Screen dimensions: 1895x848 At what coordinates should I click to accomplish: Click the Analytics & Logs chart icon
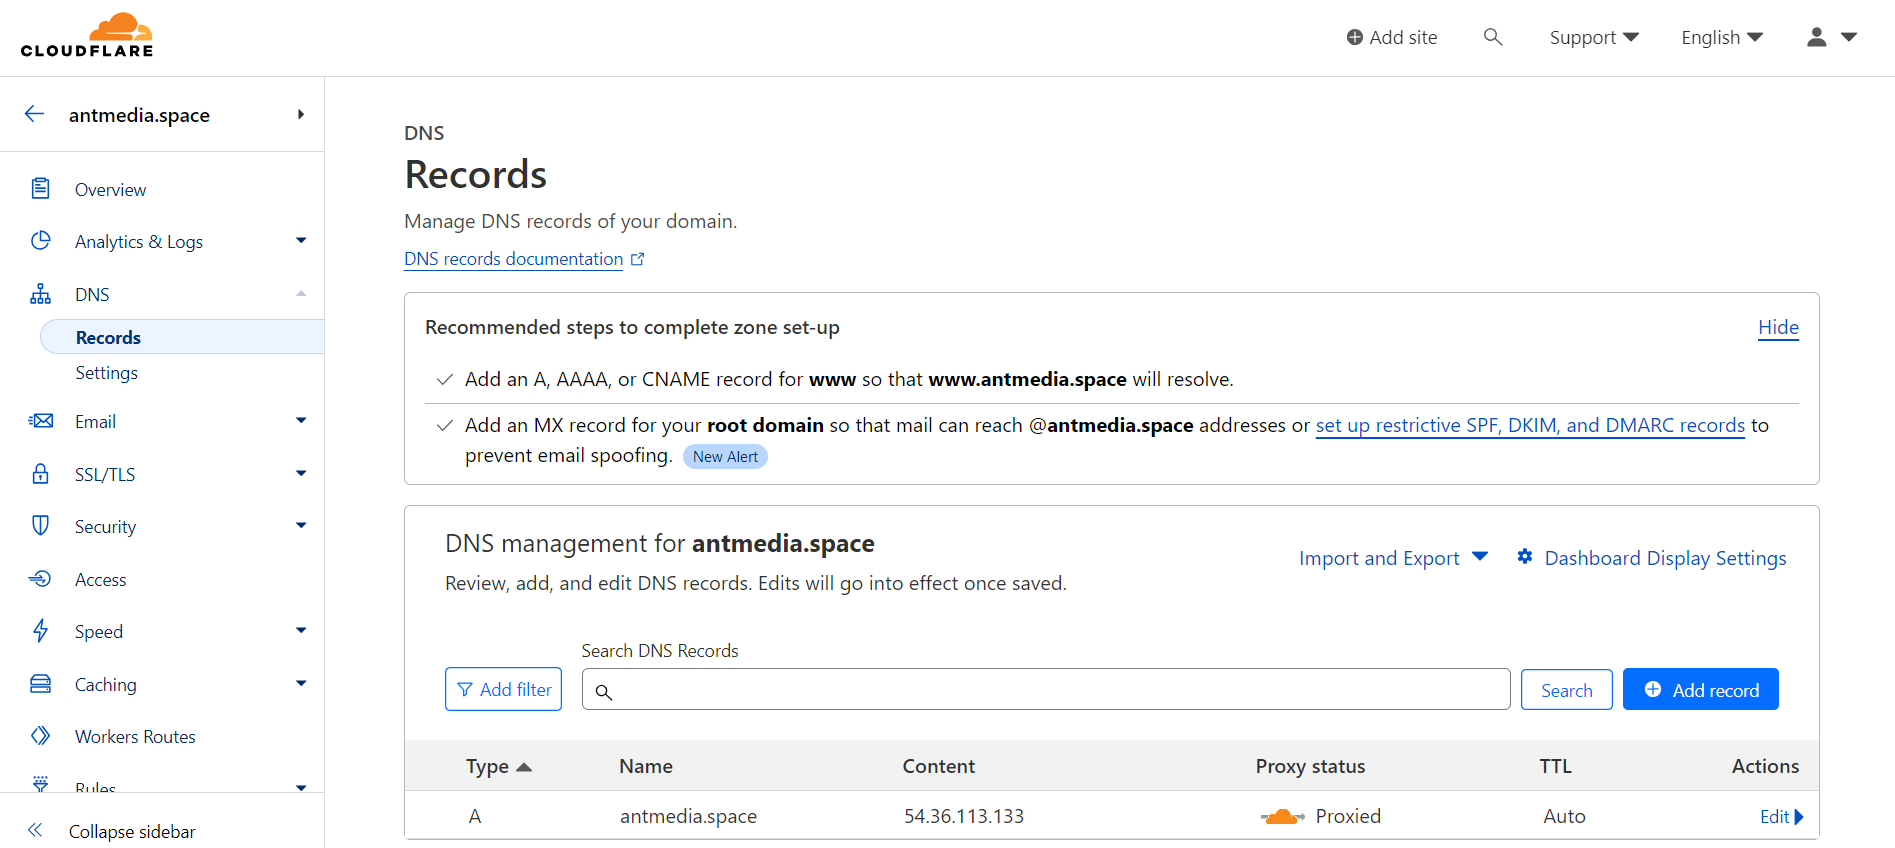pyautogui.click(x=40, y=241)
